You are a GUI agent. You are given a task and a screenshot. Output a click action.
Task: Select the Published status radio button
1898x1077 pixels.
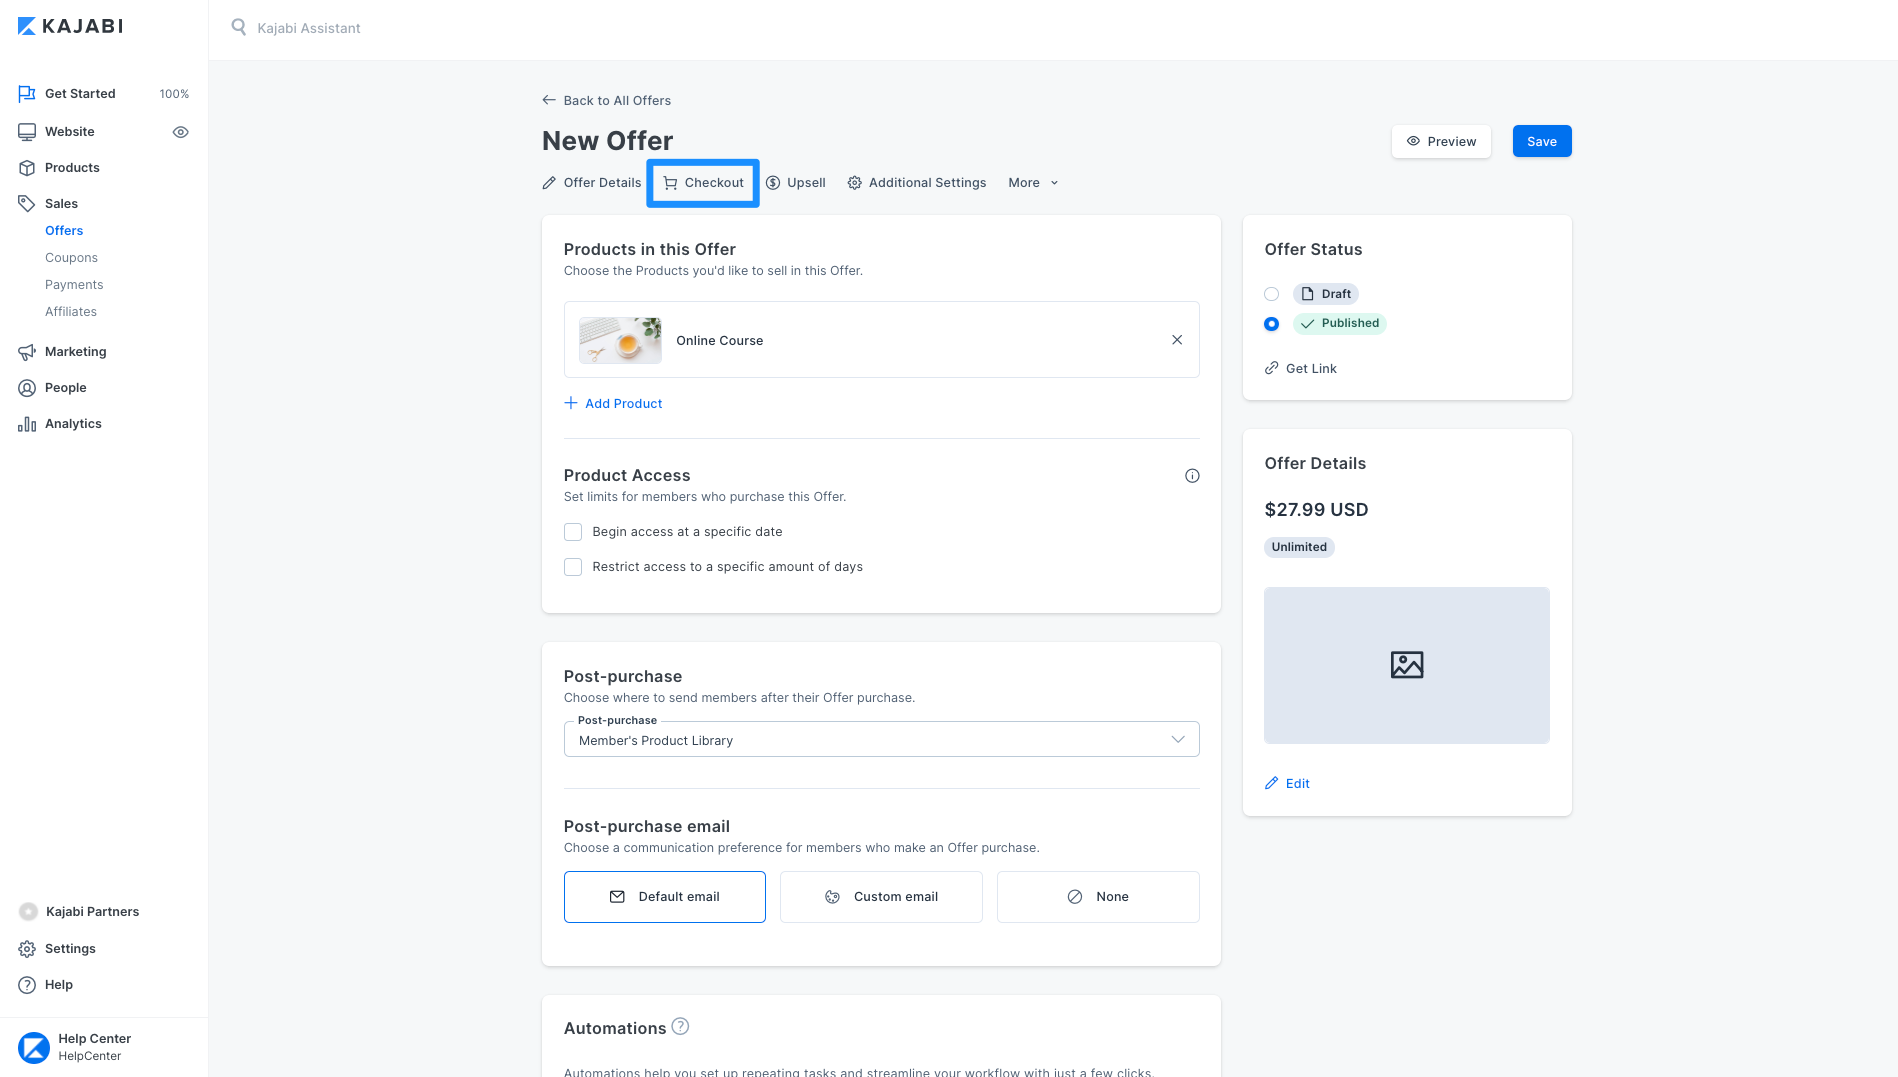[x=1271, y=324]
